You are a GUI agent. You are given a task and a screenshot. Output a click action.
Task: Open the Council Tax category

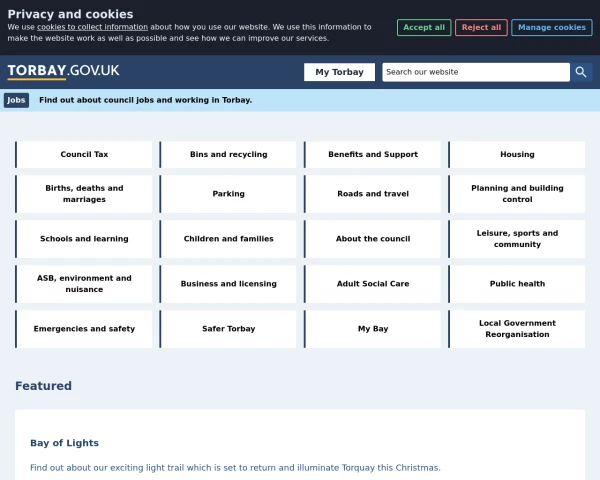85,155
